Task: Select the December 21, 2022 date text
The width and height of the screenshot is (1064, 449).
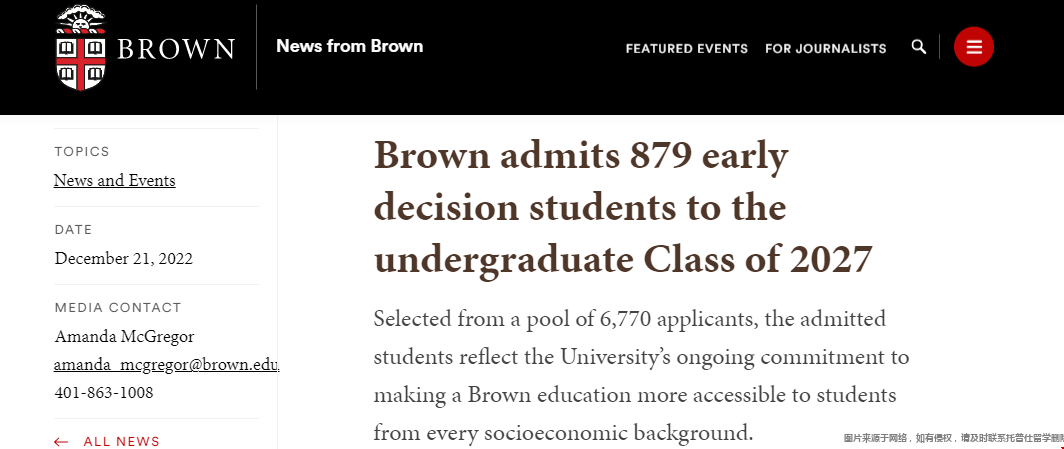Action: tap(124, 259)
